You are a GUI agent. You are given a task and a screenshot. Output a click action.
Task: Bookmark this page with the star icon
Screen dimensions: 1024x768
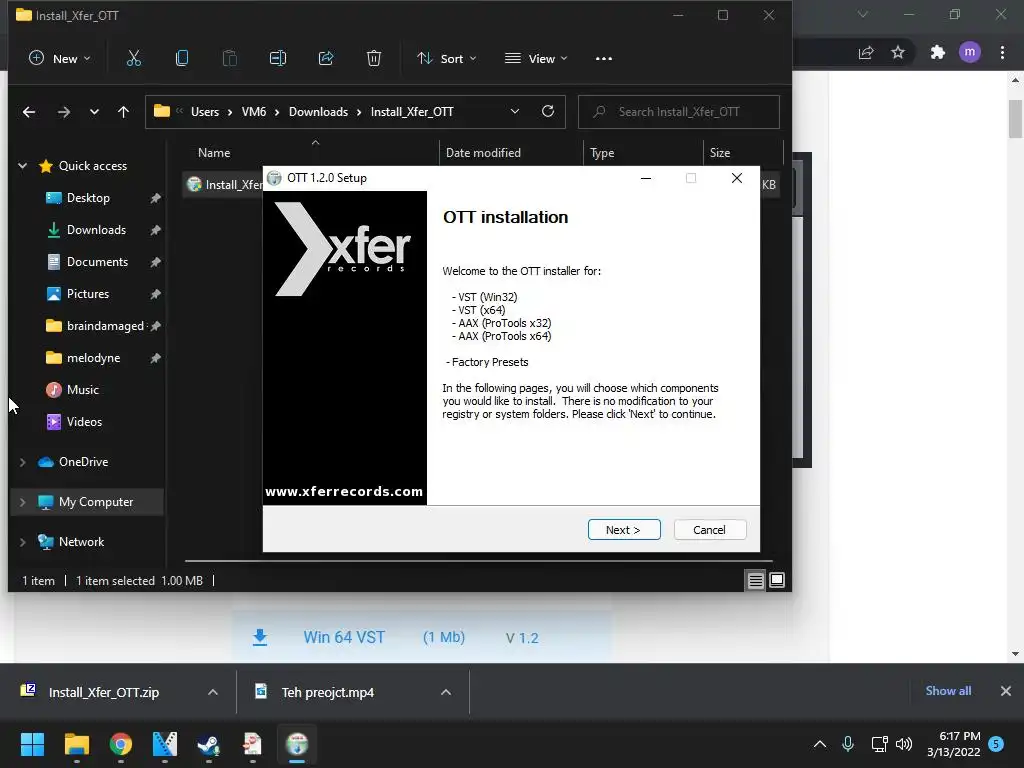tap(898, 52)
